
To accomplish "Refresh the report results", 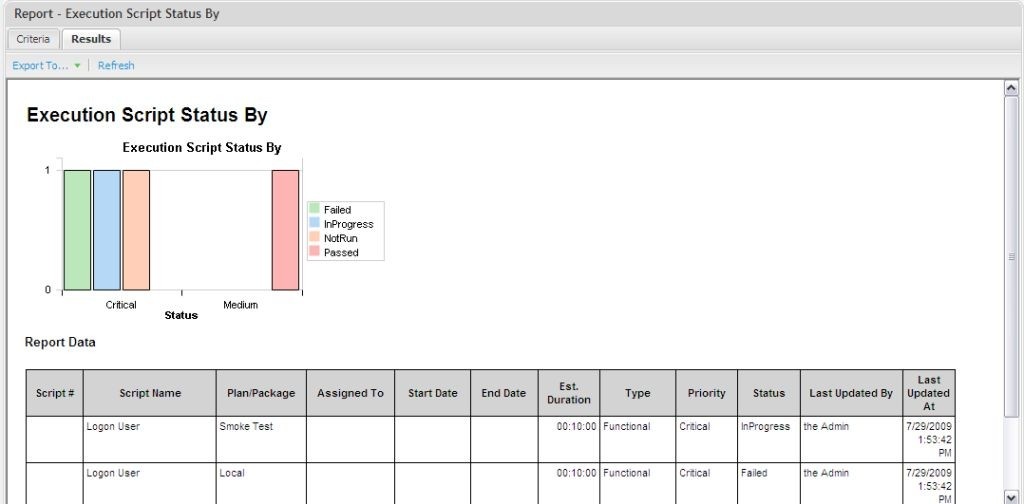I will click(x=116, y=66).
